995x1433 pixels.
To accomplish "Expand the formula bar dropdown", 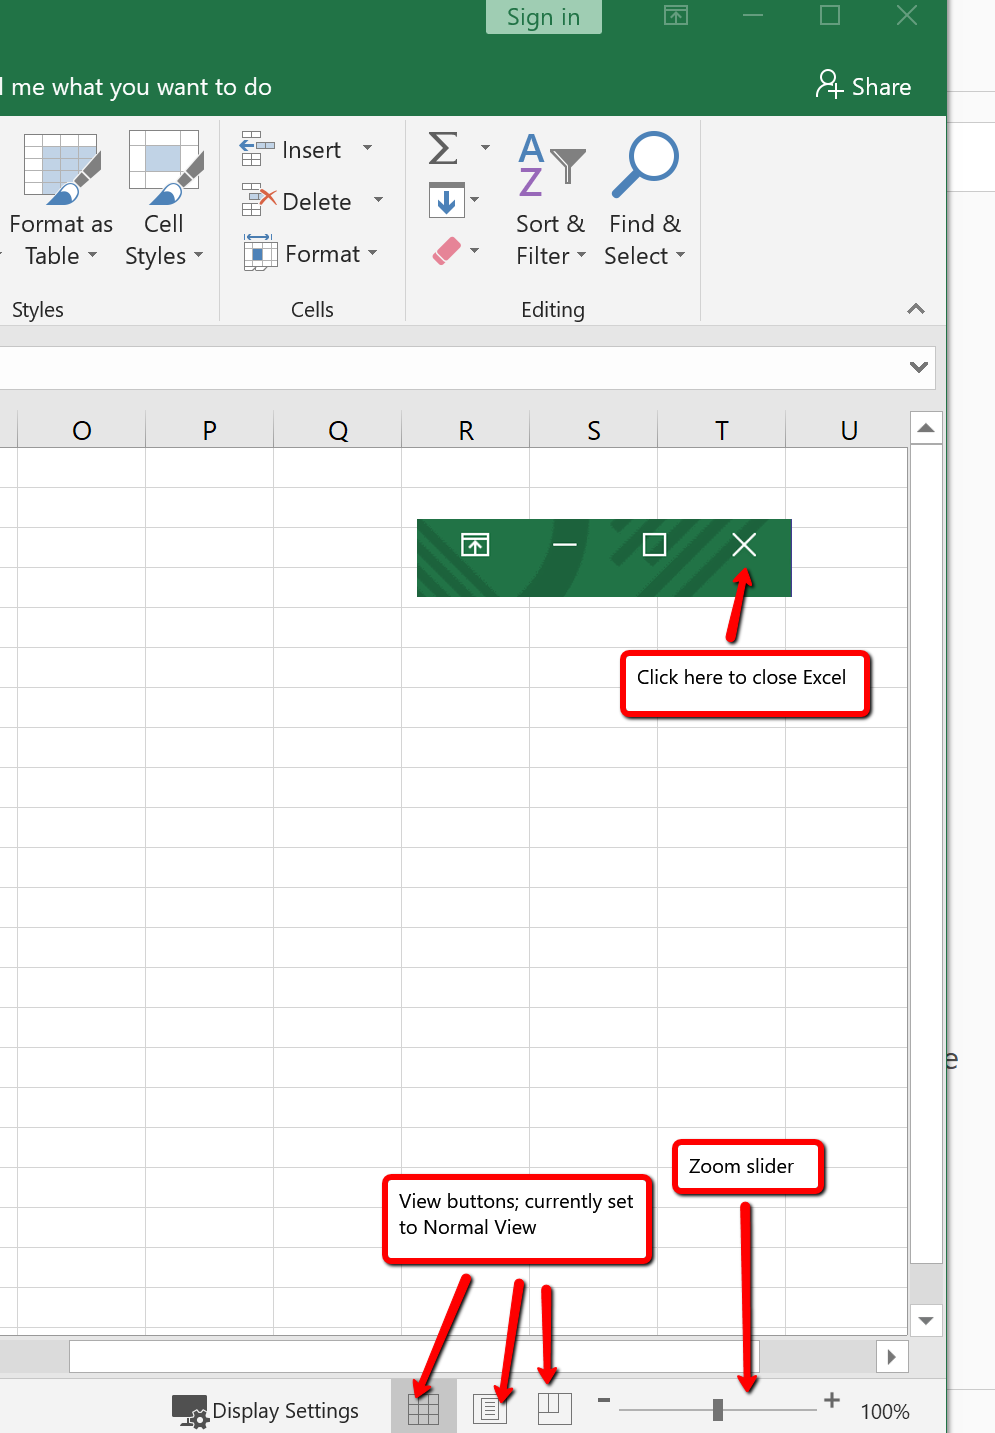I will point(918,367).
